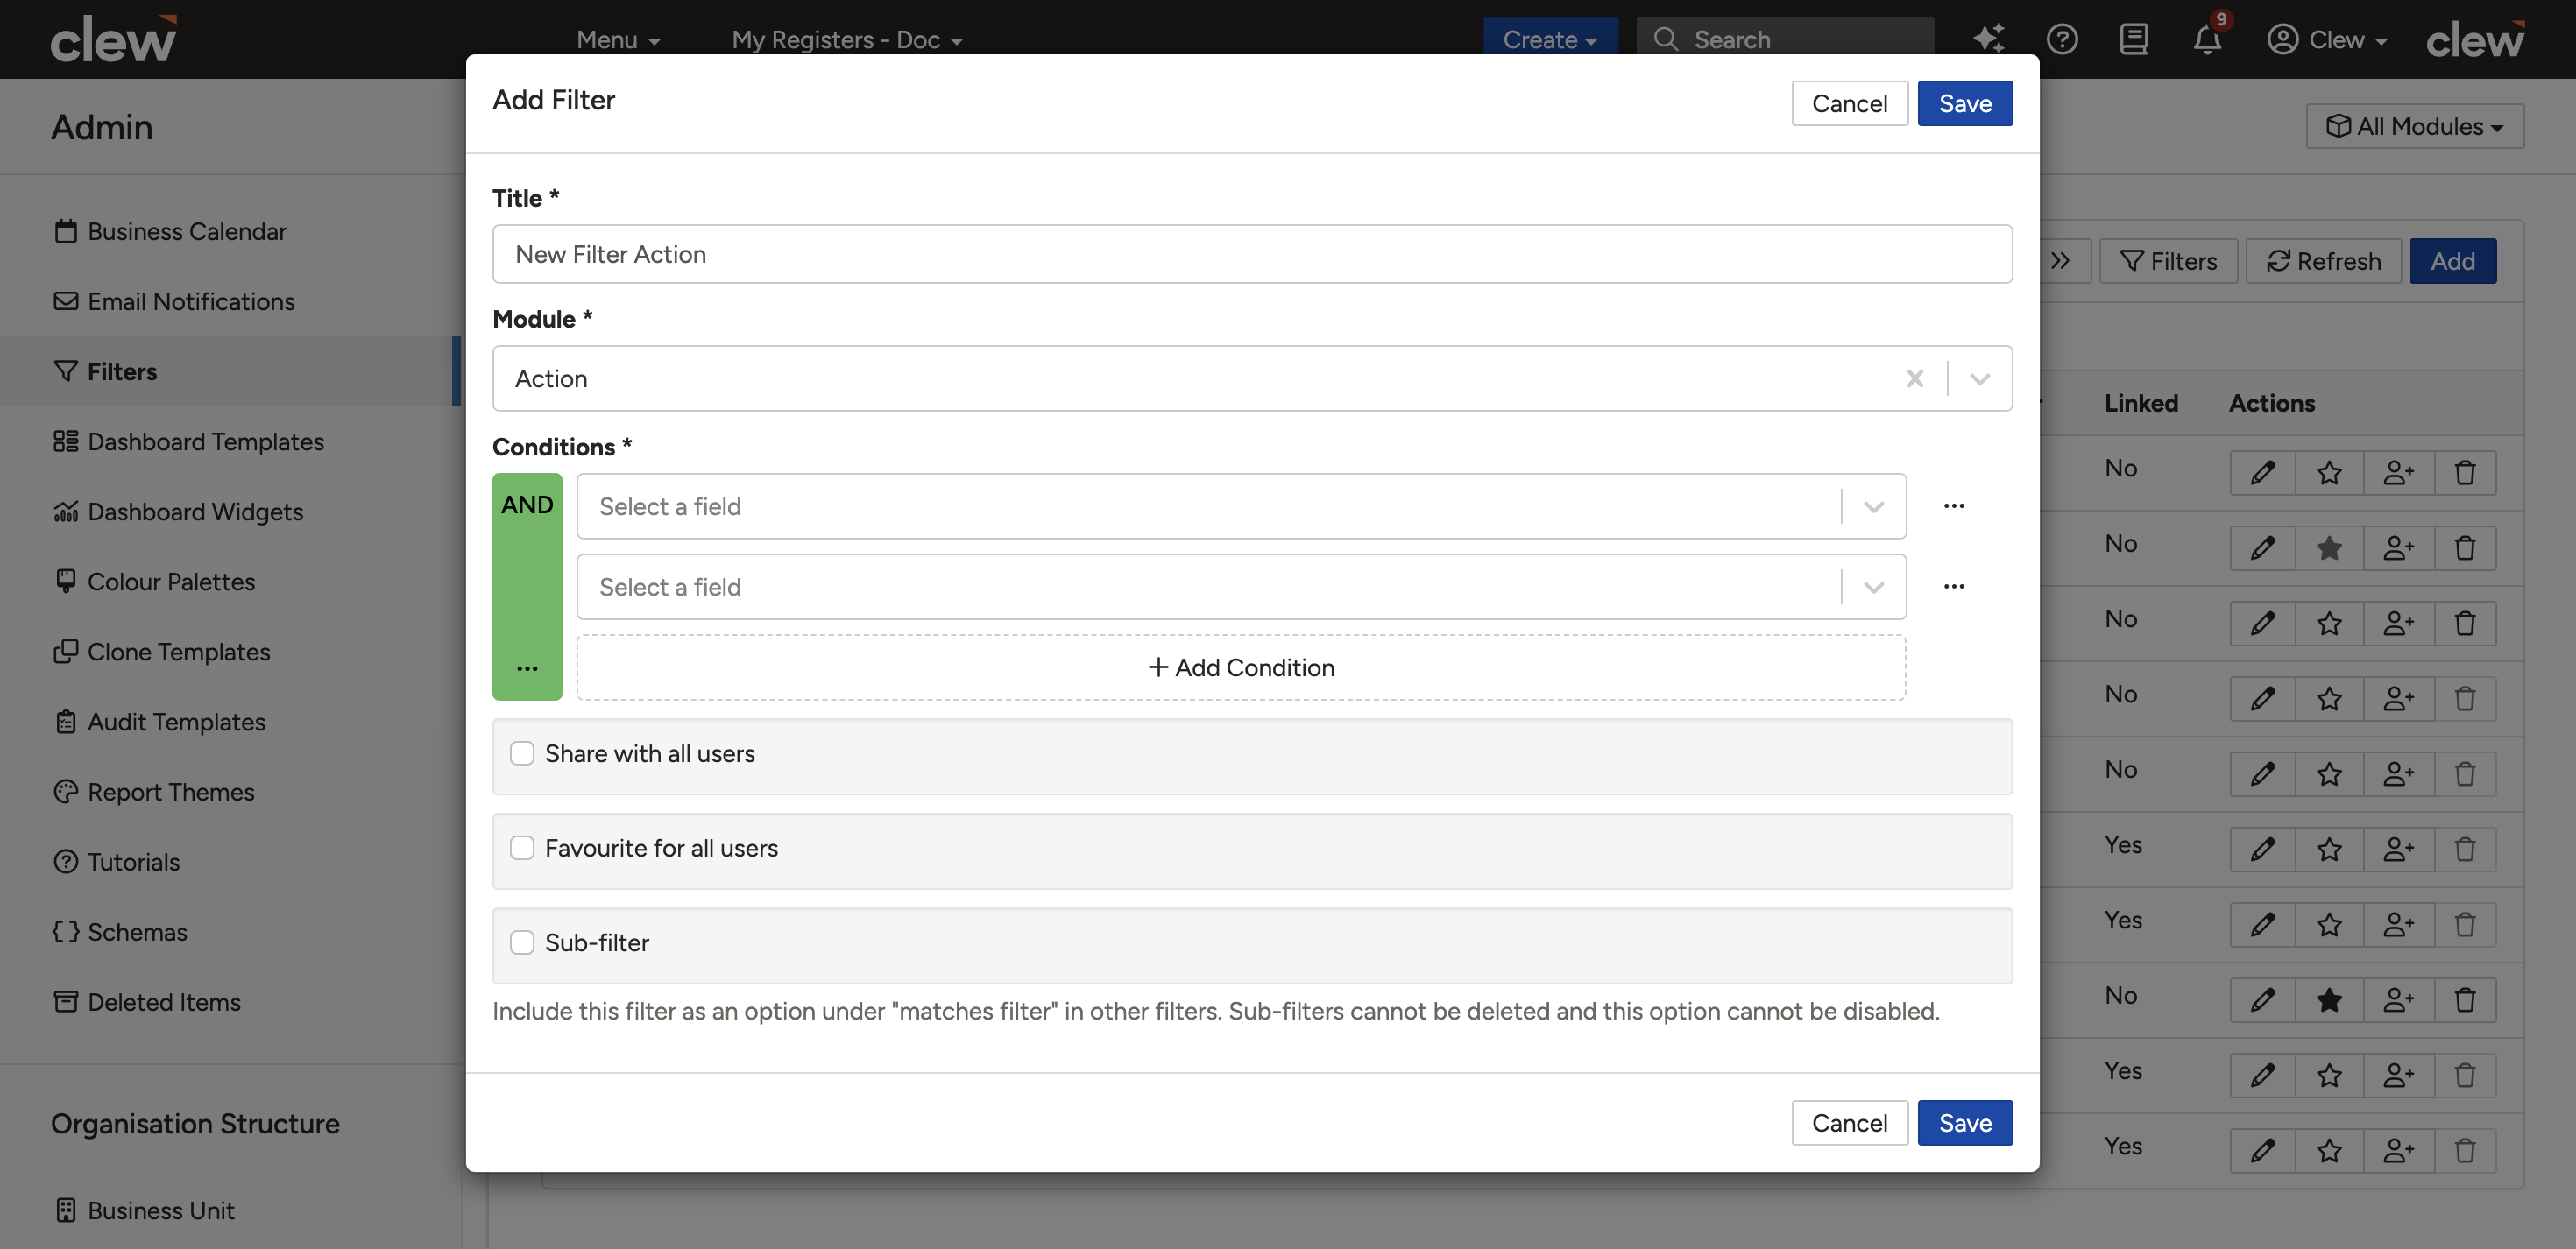Select Filters in Admin sidebar

pyautogui.click(x=105, y=371)
